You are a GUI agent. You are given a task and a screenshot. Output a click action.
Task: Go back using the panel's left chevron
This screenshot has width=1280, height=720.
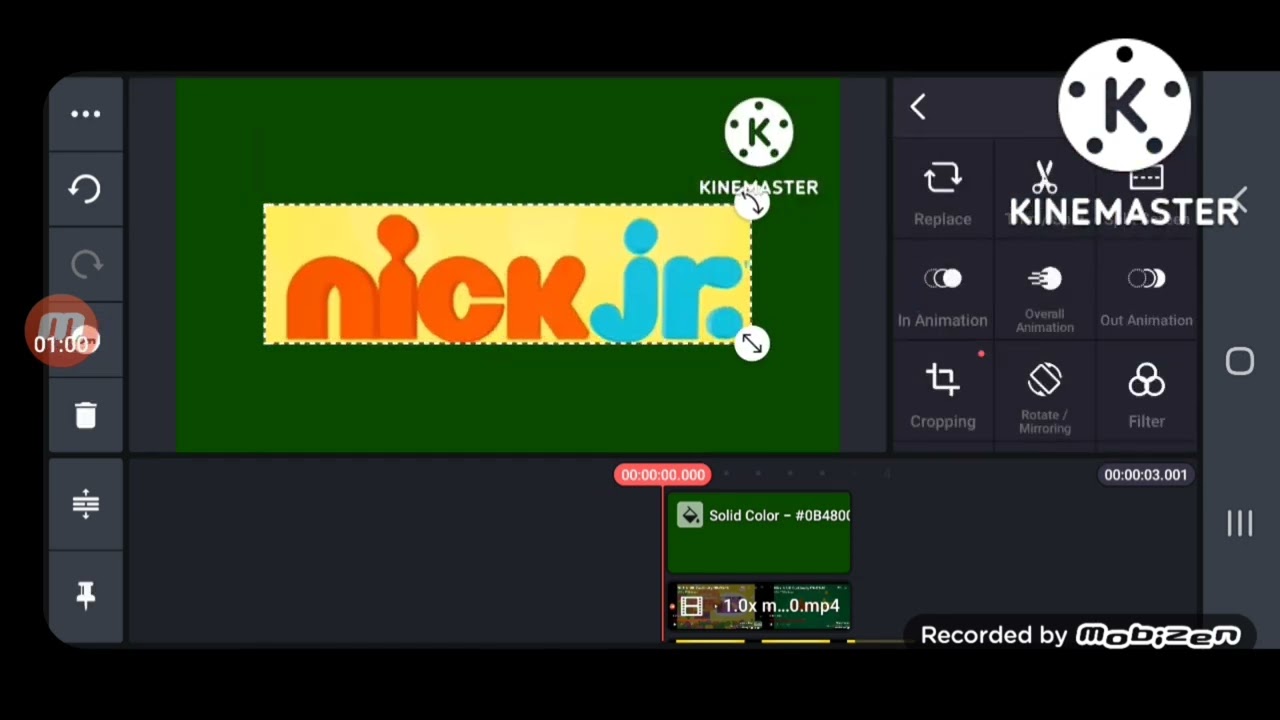pos(918,107)
